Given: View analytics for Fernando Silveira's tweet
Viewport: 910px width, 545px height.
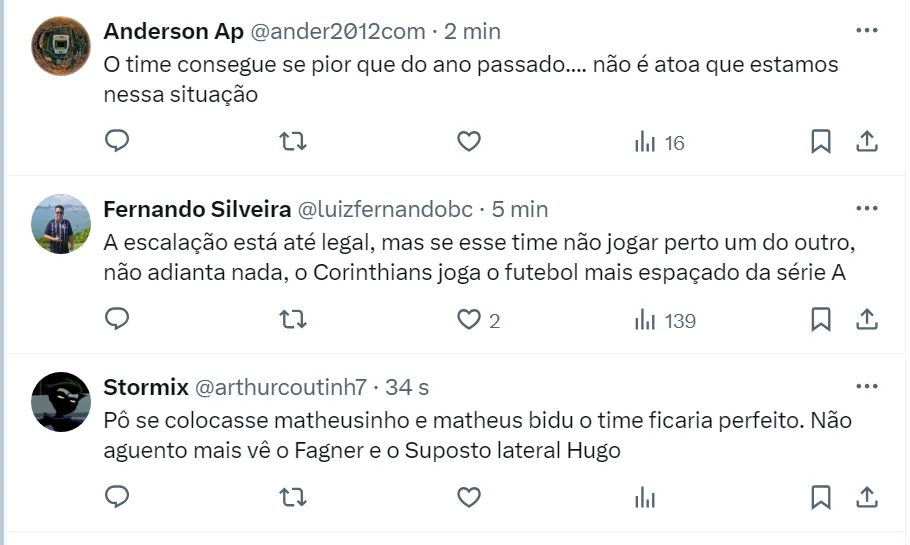Looking at the screenshot, I should (664, 320).
